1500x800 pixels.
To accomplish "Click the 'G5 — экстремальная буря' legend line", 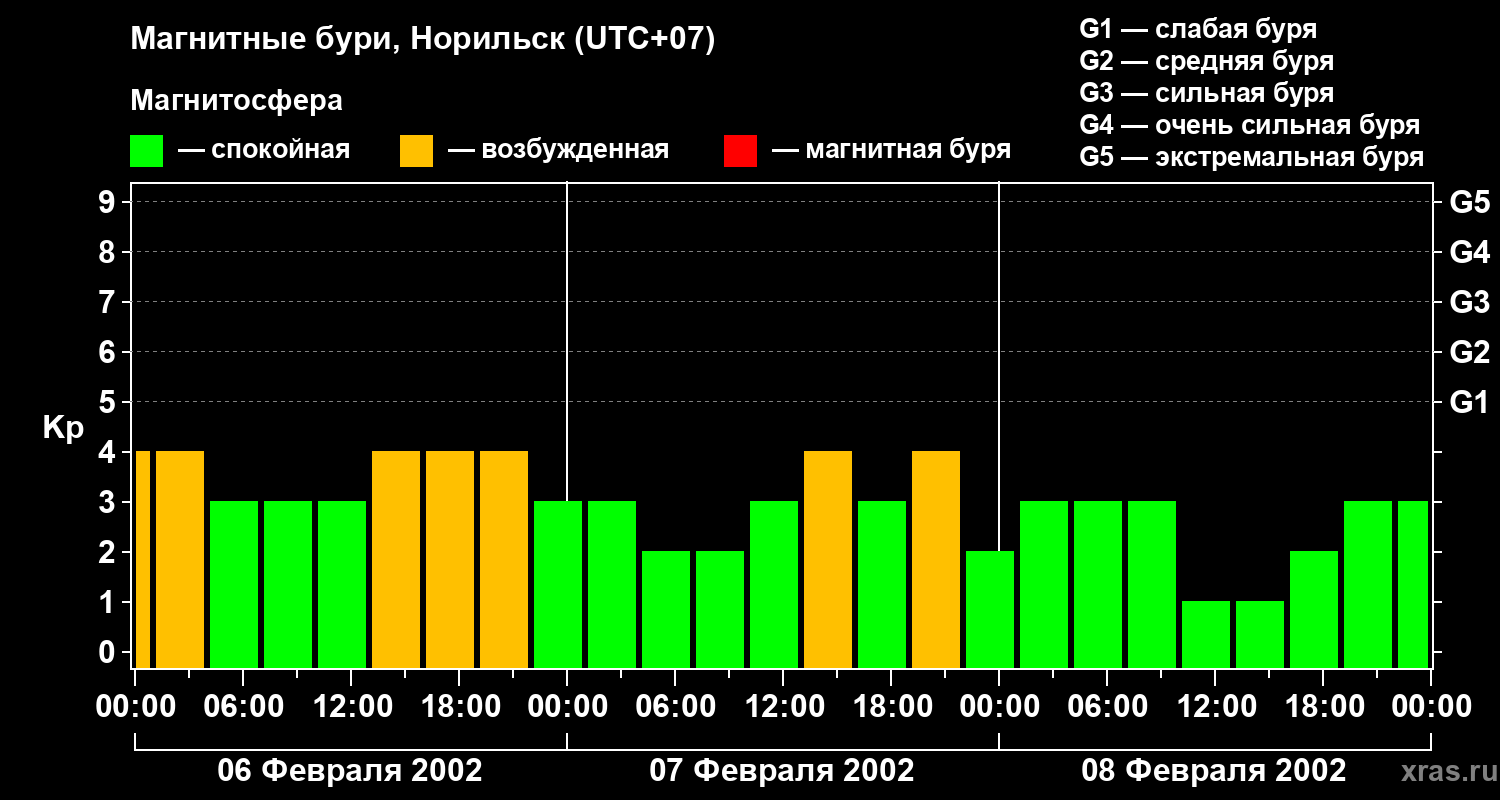I will [1251, 157].
